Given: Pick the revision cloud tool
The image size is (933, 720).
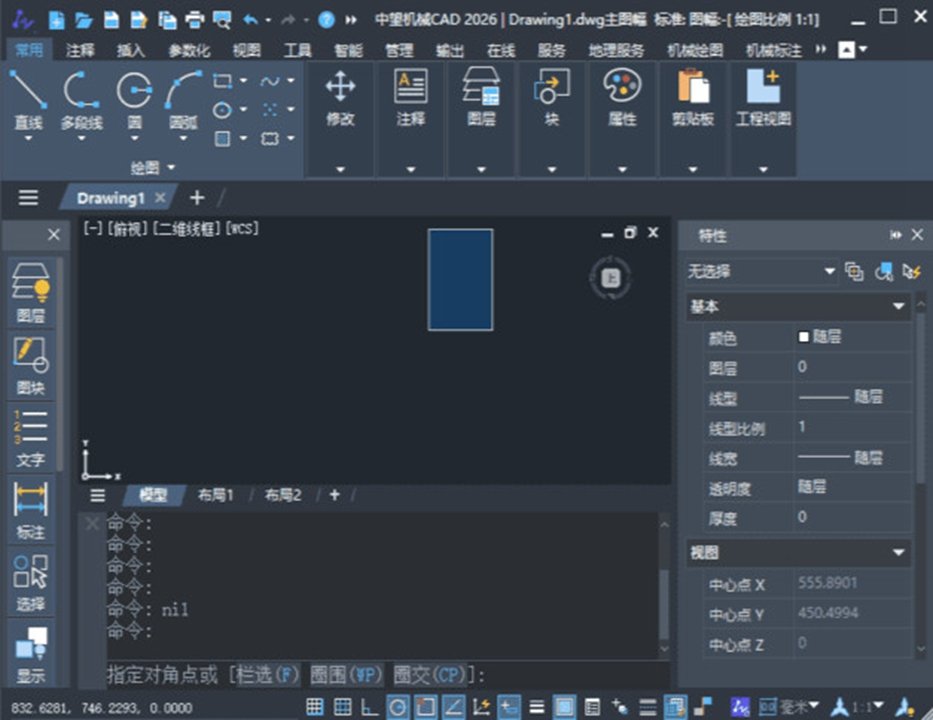Looking at the screenshot, I should click(270, 139).
